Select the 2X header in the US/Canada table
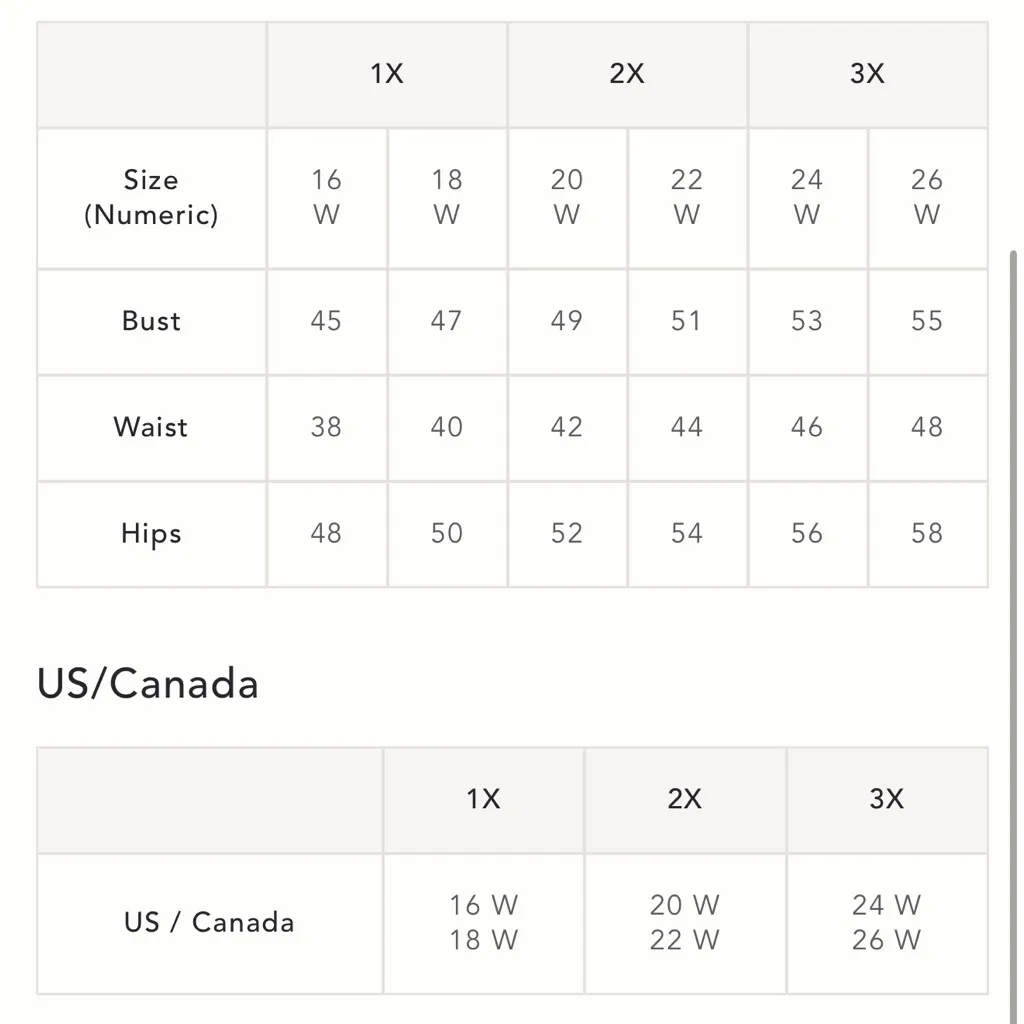The image size is (1024, 1024). [x=685, y=799]
